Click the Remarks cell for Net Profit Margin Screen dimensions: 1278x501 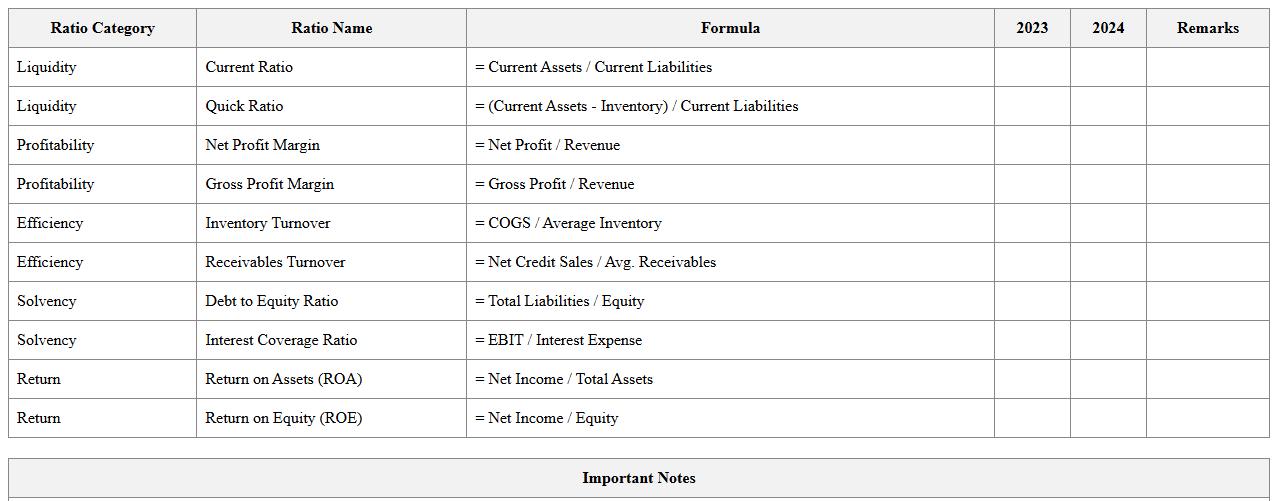tap(1207, 145)
